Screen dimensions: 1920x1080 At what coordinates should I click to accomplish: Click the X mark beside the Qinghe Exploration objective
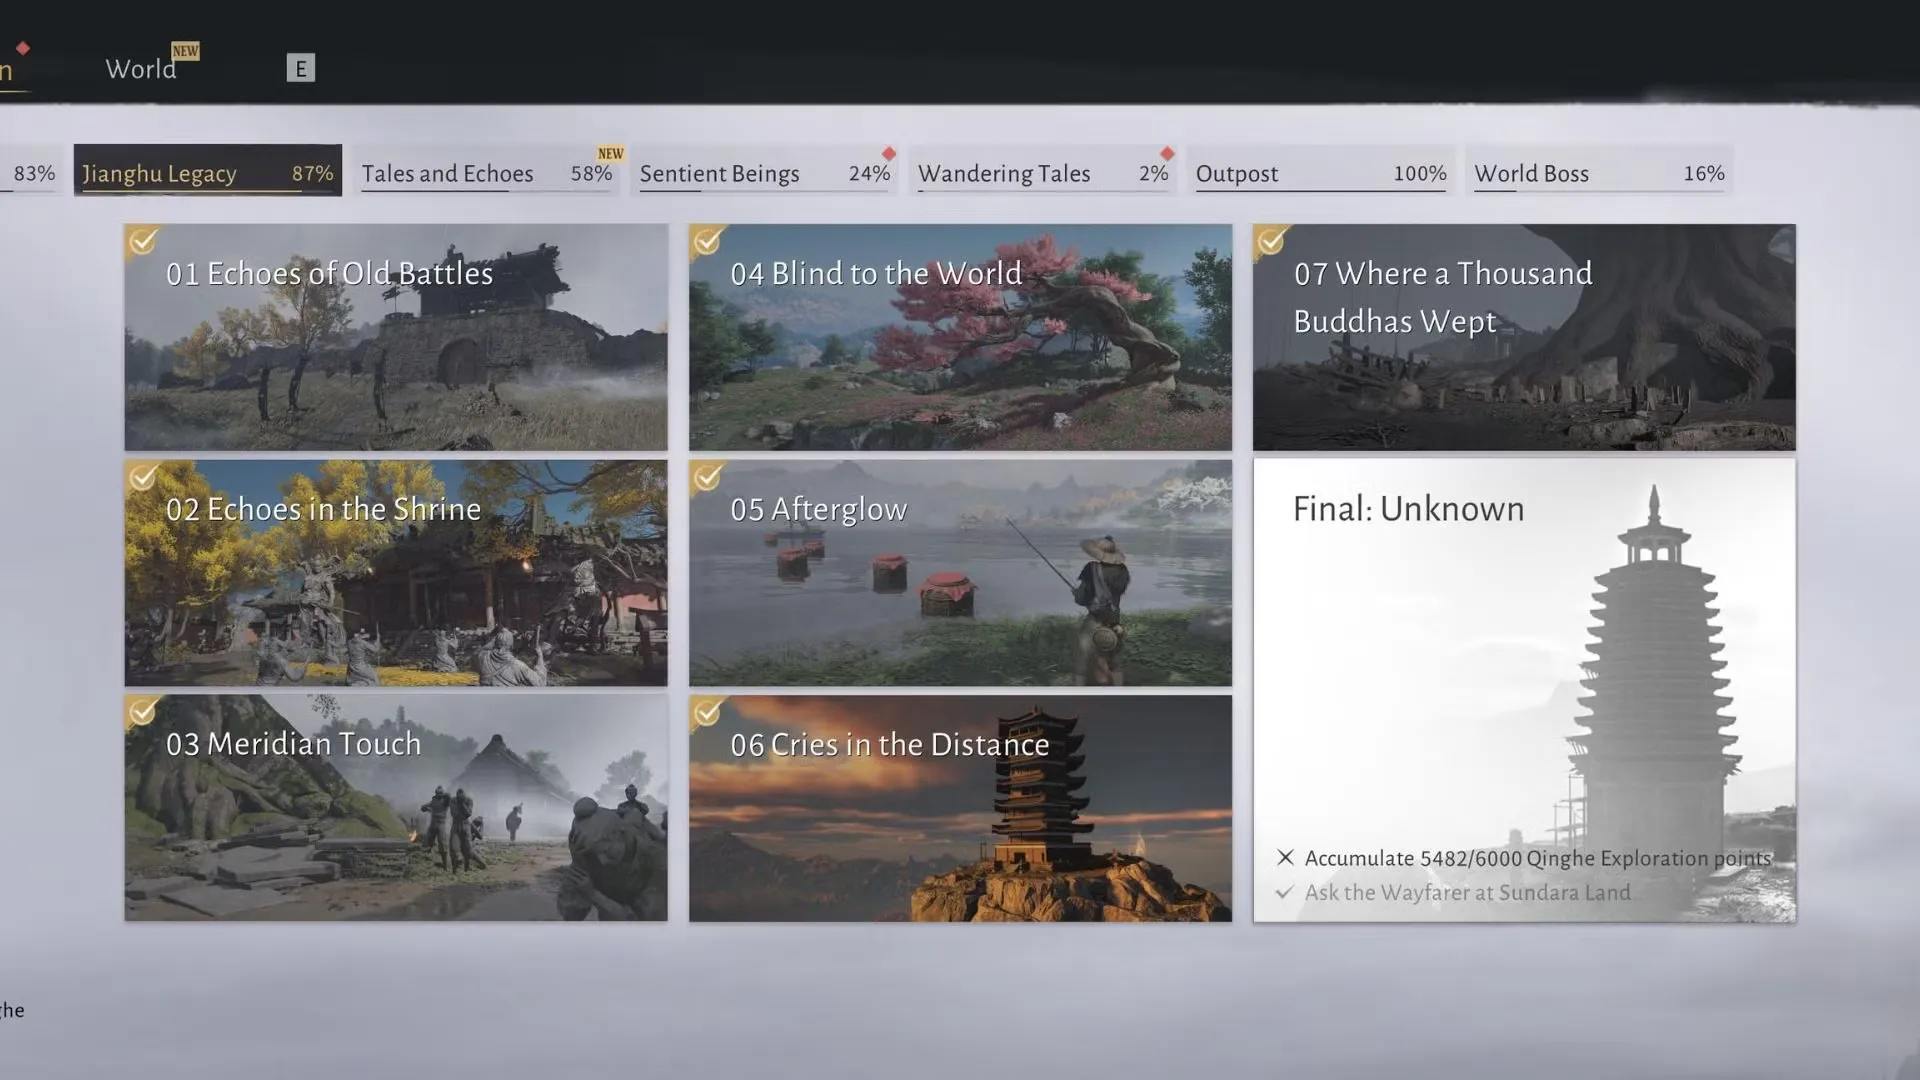tap(1285, 858)
